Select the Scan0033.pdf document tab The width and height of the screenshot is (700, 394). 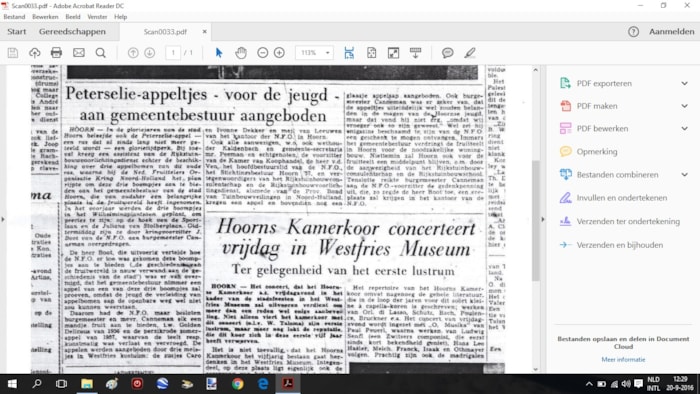pos(165,32)
